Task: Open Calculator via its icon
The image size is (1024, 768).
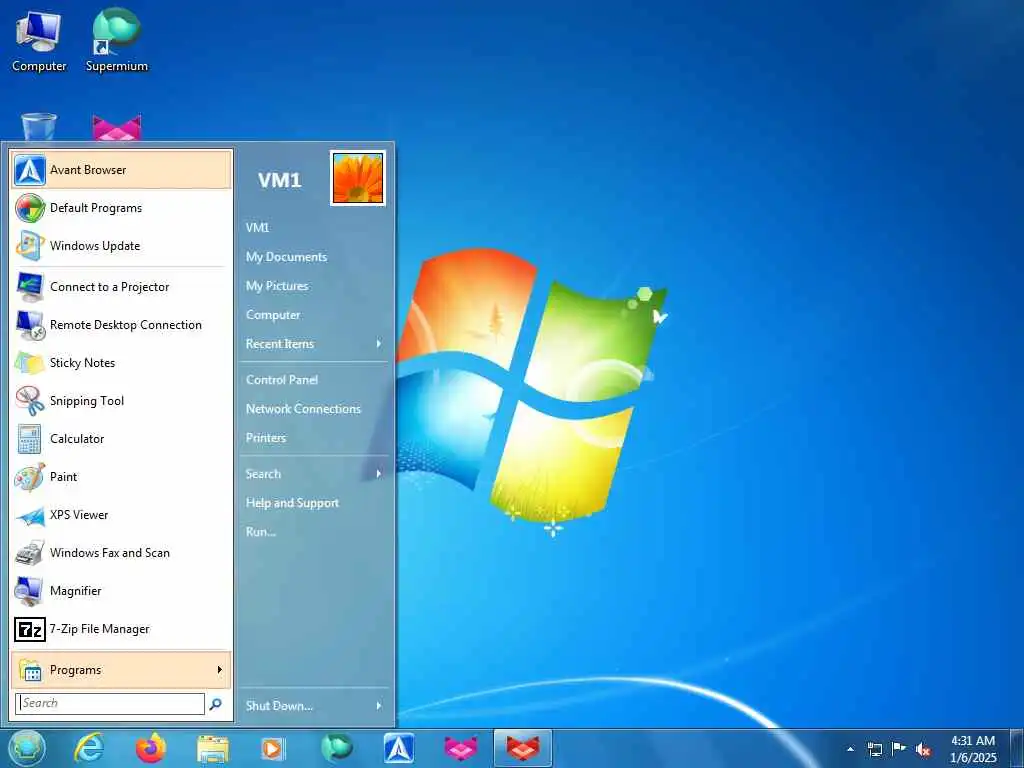Action: 30,439
